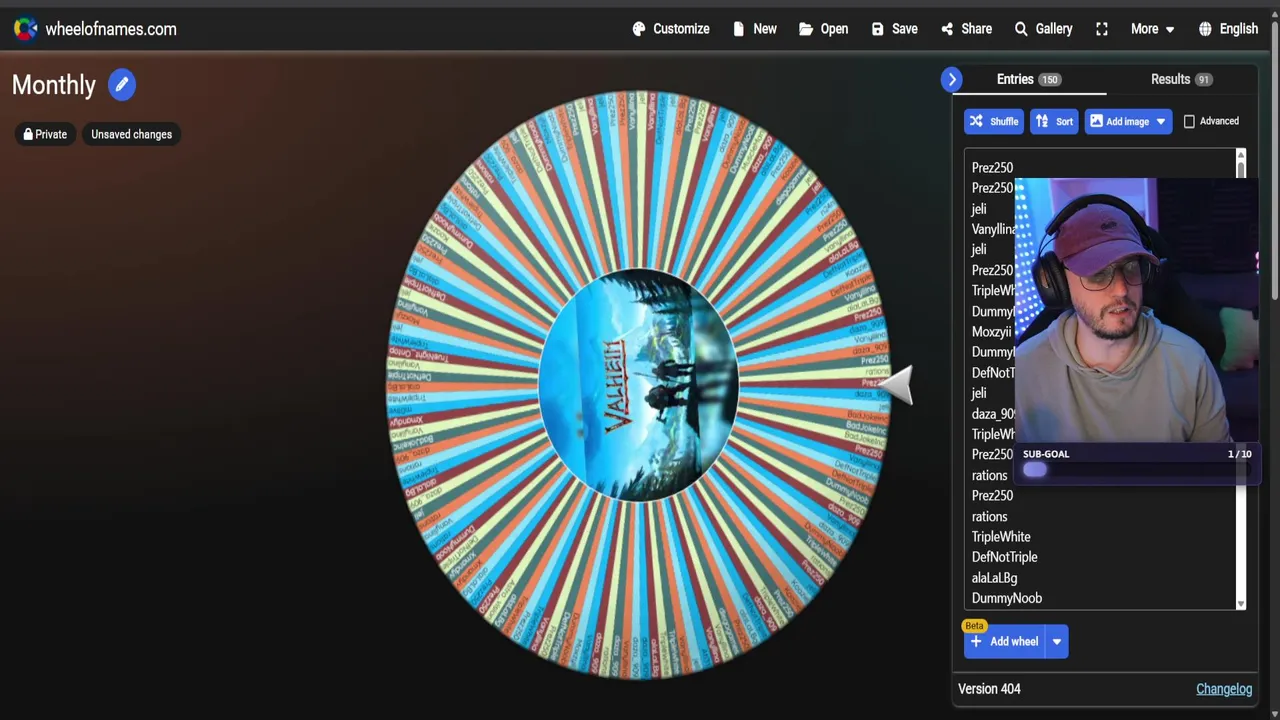
Task: Open the Add image dropdown arrow
Action: 1161,121
